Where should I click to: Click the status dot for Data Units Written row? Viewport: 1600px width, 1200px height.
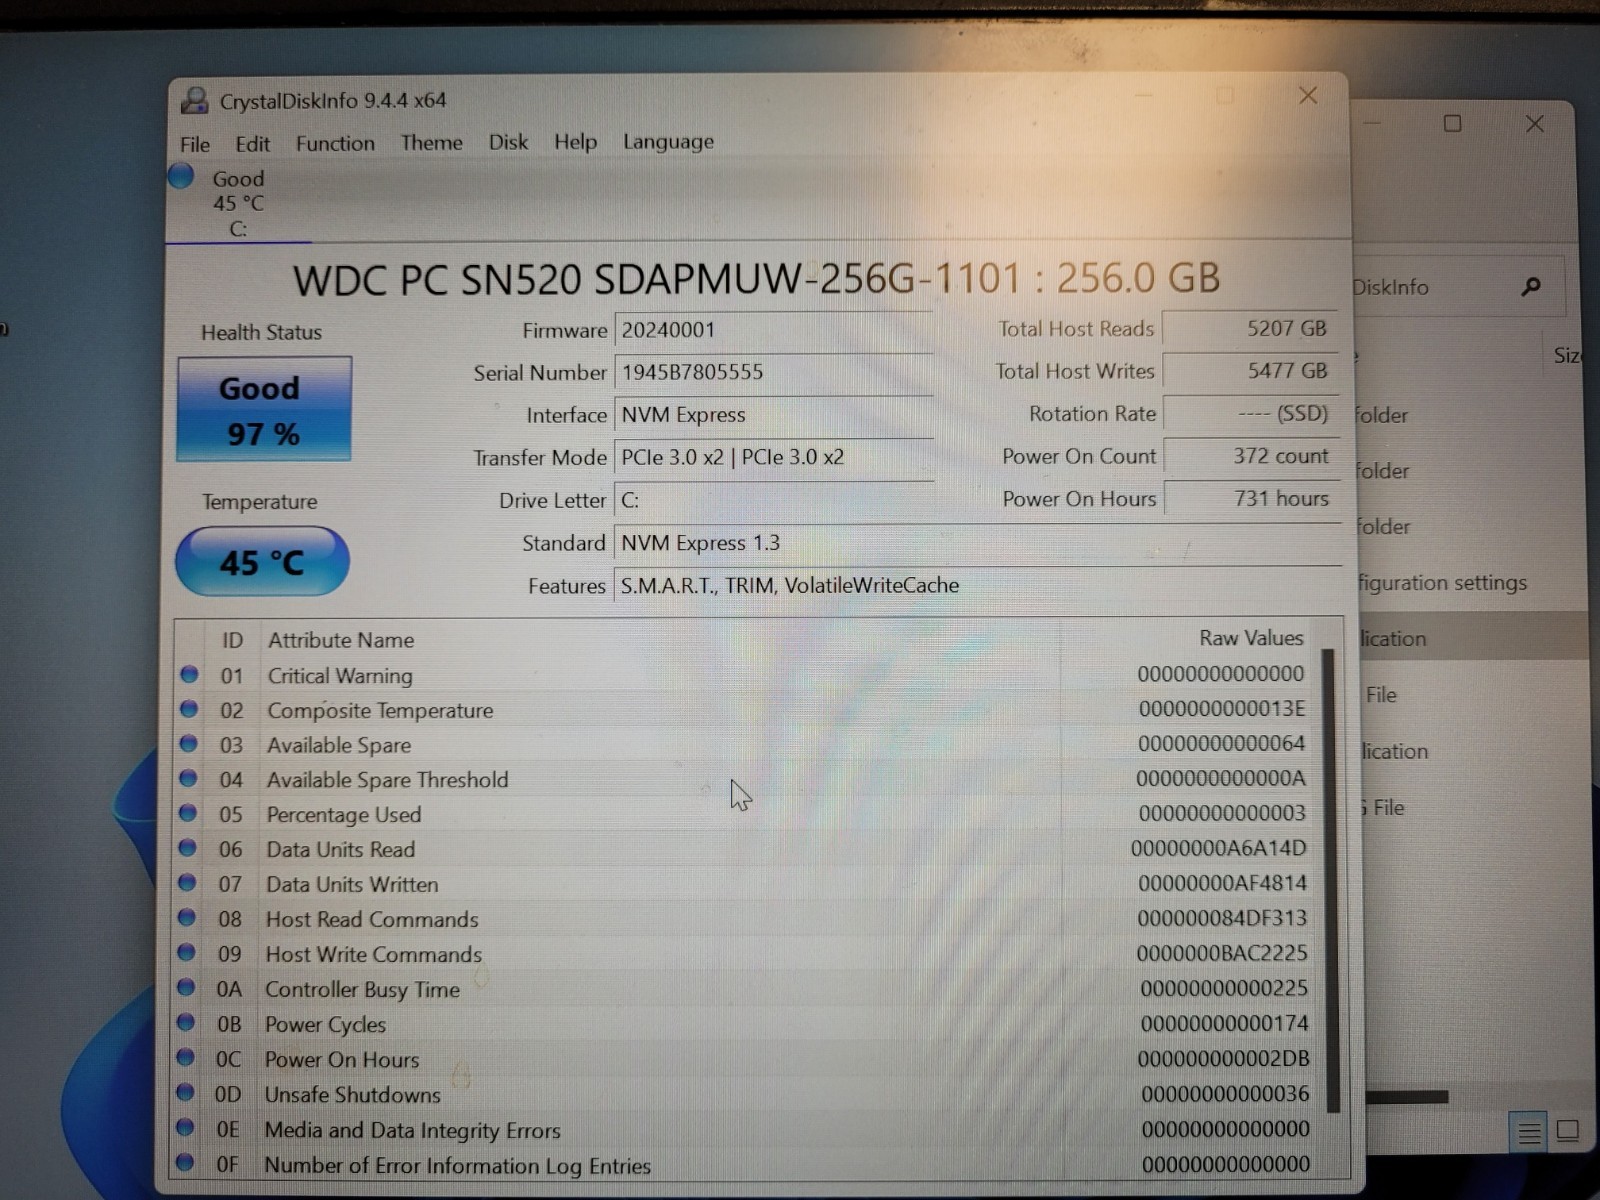[x=187, y=883]
